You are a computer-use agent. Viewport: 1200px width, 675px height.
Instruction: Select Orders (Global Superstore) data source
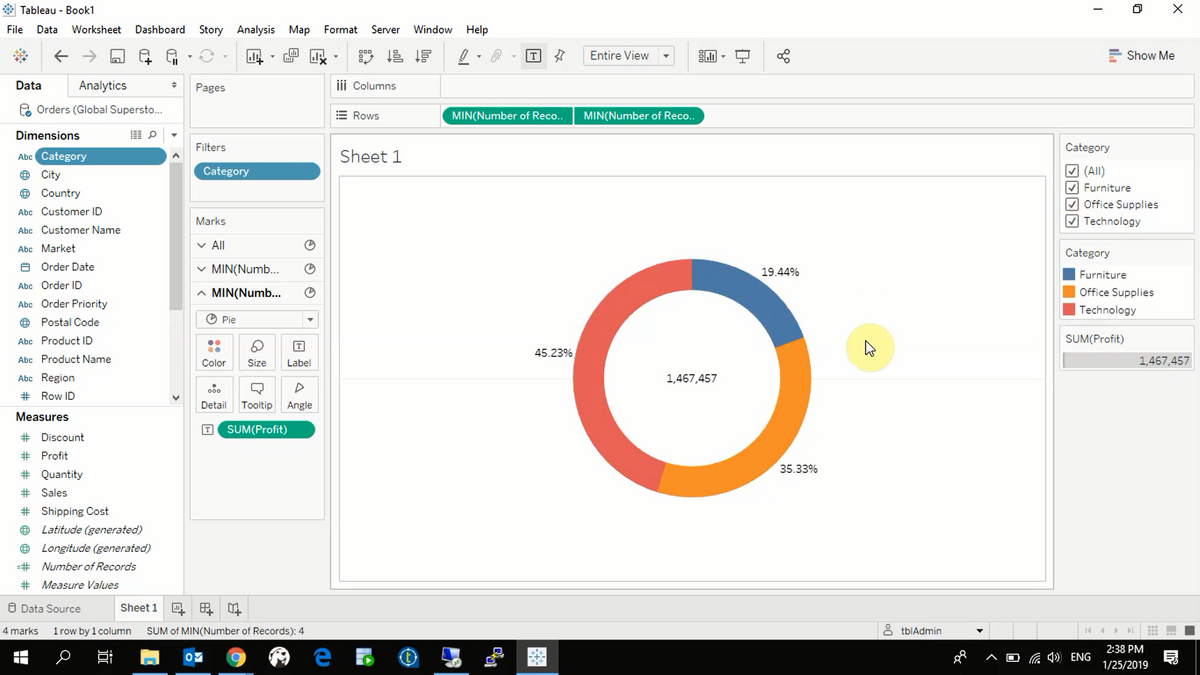coord(91,110)
